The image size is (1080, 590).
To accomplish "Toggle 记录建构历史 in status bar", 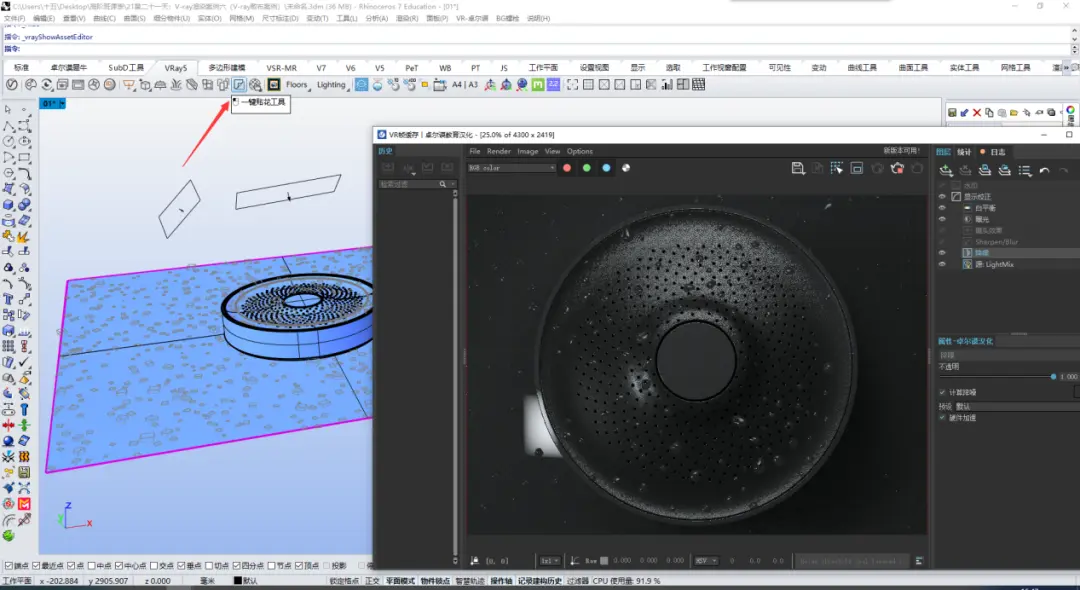I will tap(539, 581).
